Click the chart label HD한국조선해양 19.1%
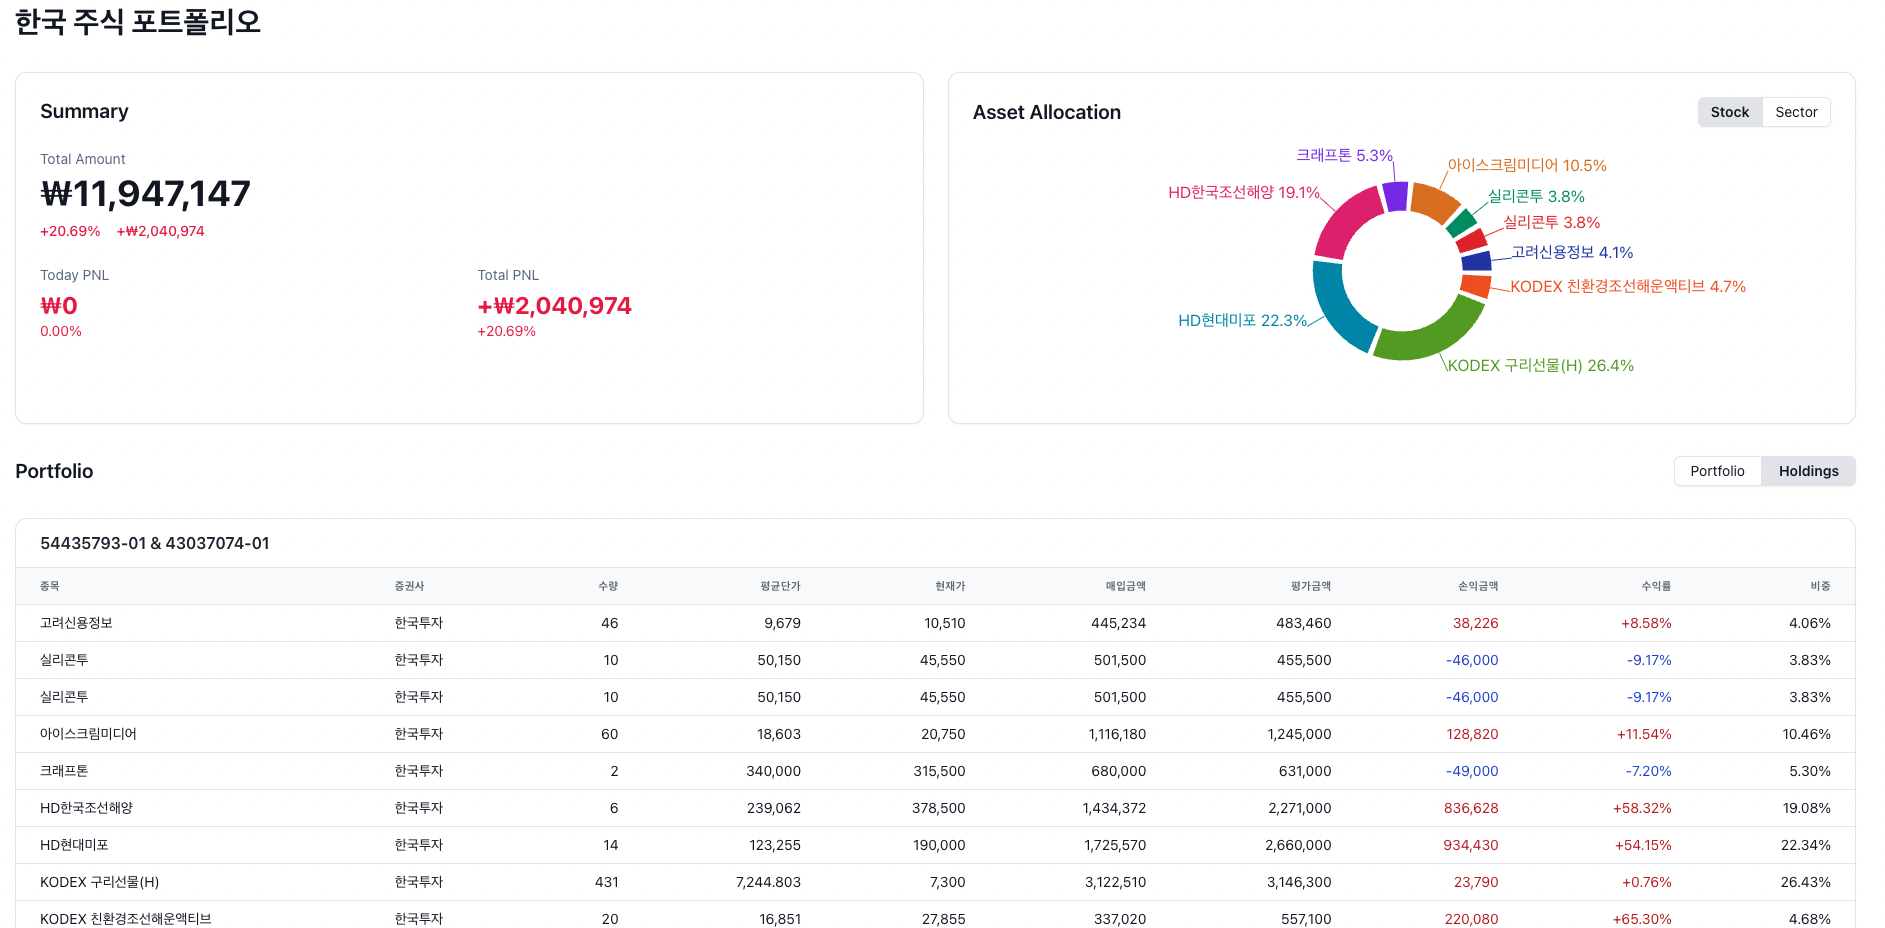Viewport: 1885px width, 928px height. click(1244, 192)
